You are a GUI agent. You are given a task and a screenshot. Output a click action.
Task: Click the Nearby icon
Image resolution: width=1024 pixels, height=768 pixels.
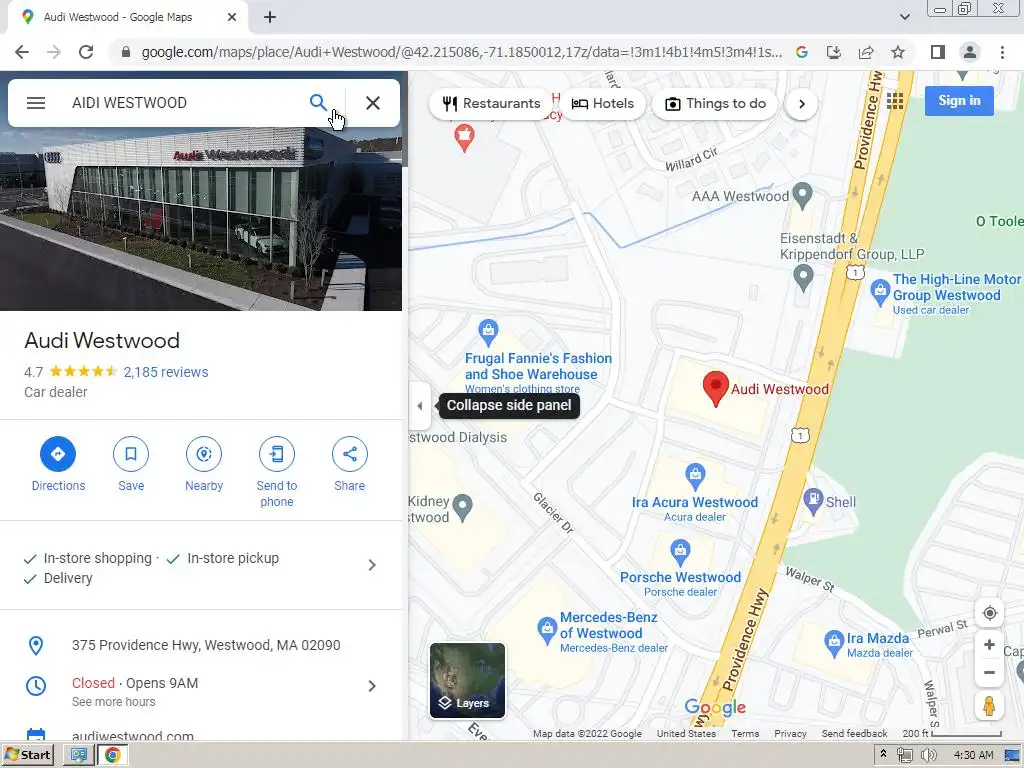(x=204, y=454)
